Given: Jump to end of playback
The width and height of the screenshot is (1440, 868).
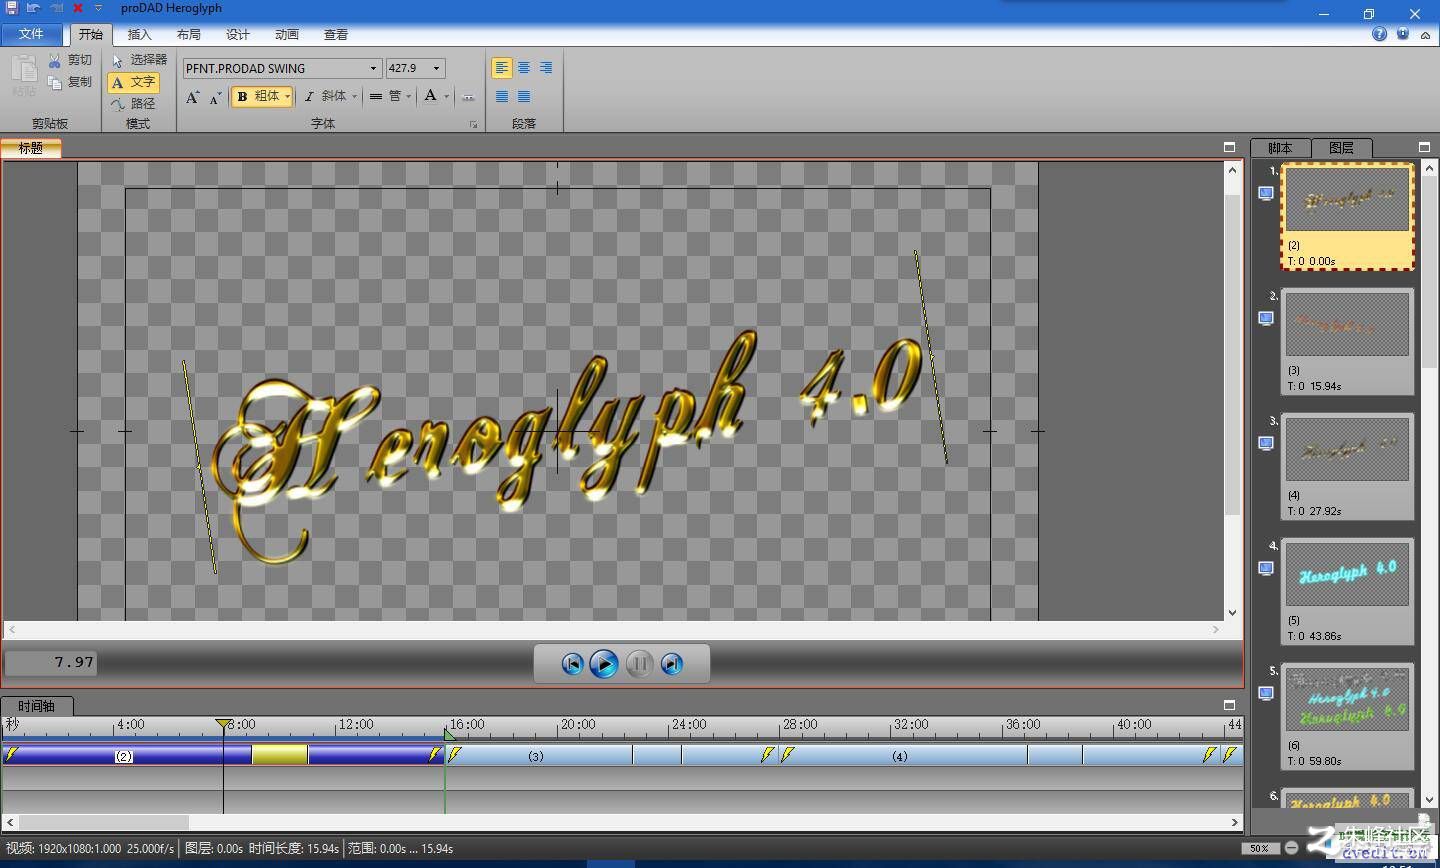Looking at the screenshot, I should [672, 664].
